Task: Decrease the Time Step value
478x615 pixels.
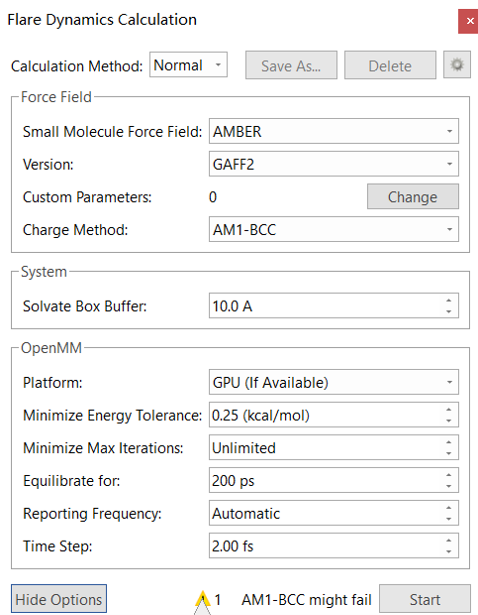Action: tap(449, 551)
